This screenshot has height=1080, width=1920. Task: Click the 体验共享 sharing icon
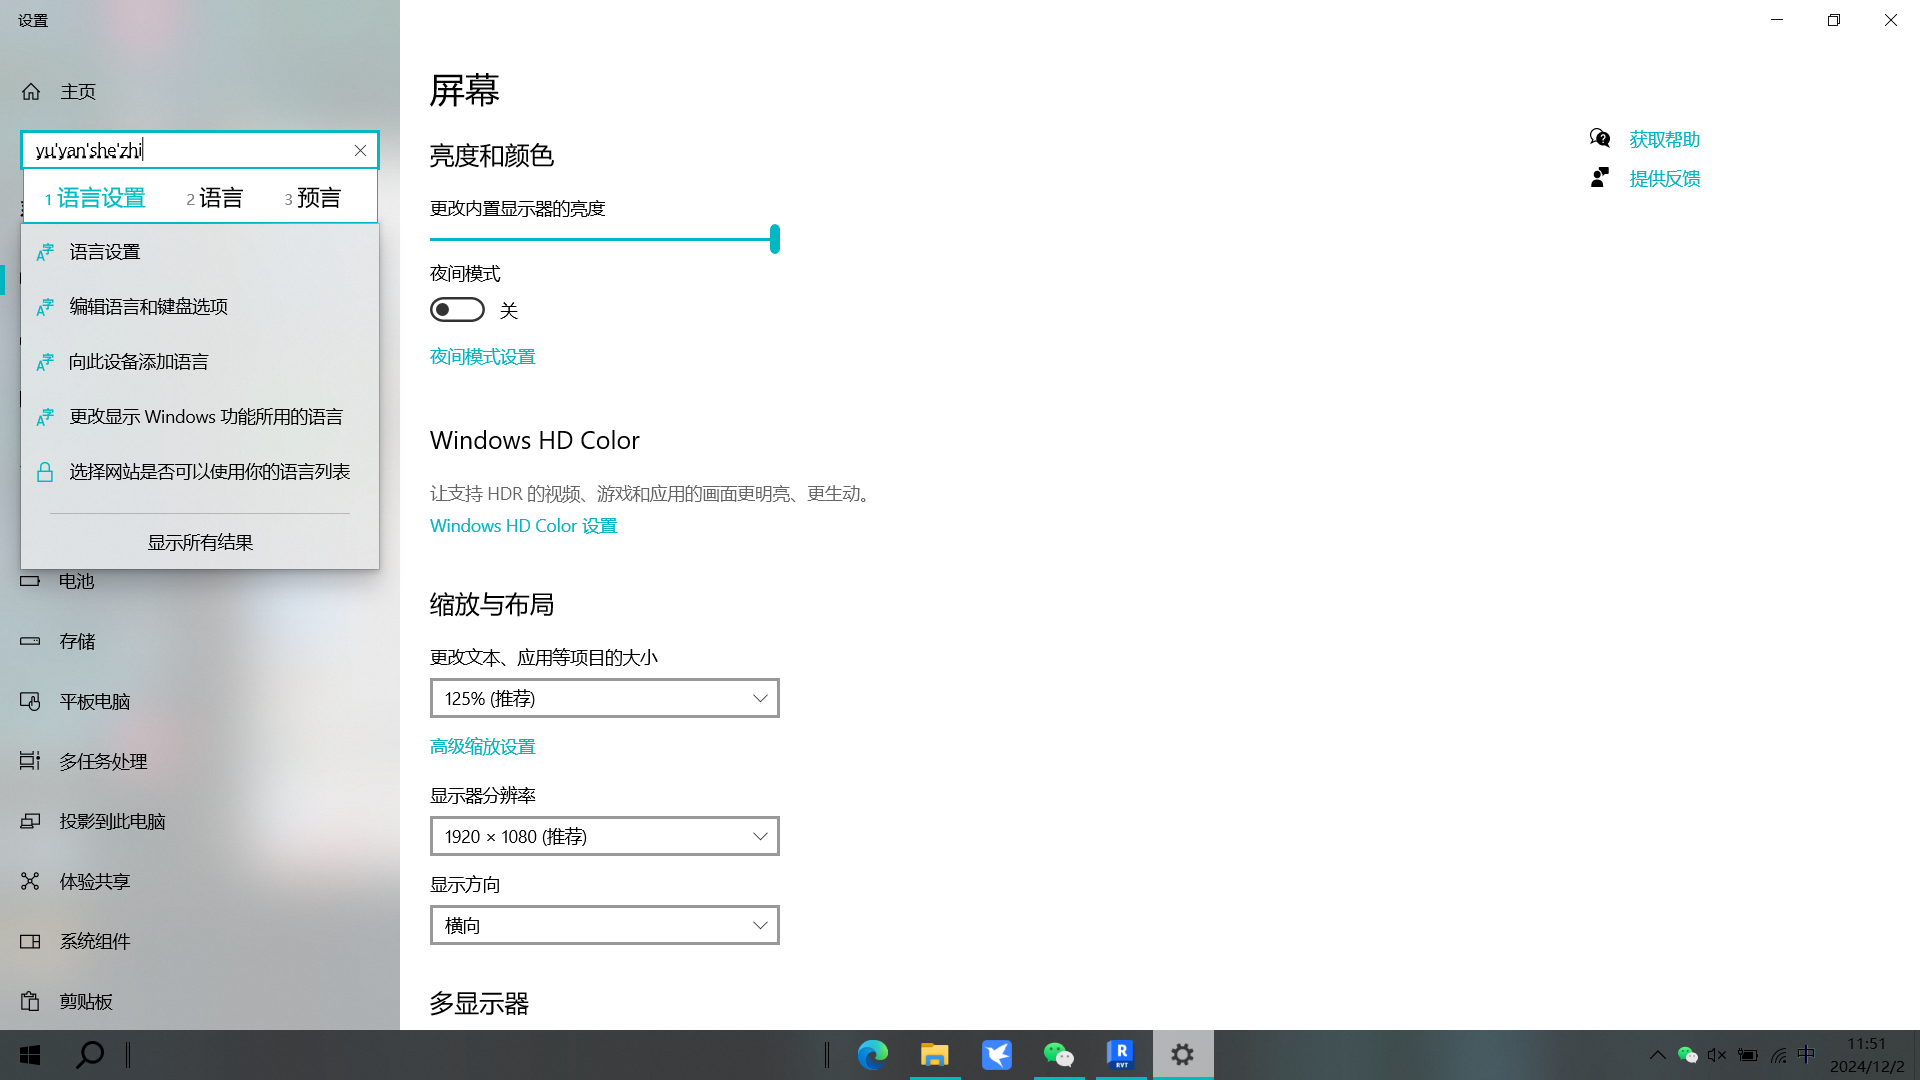coord(30,881)
